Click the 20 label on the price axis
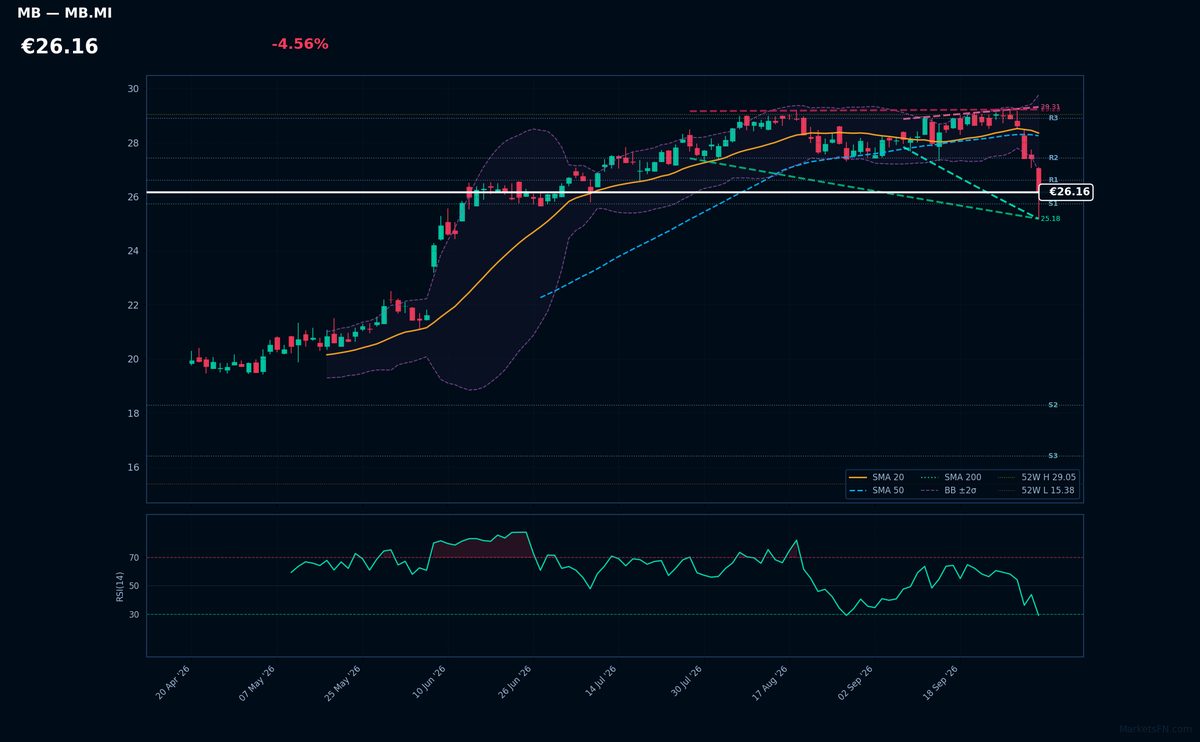 point(133,359)
